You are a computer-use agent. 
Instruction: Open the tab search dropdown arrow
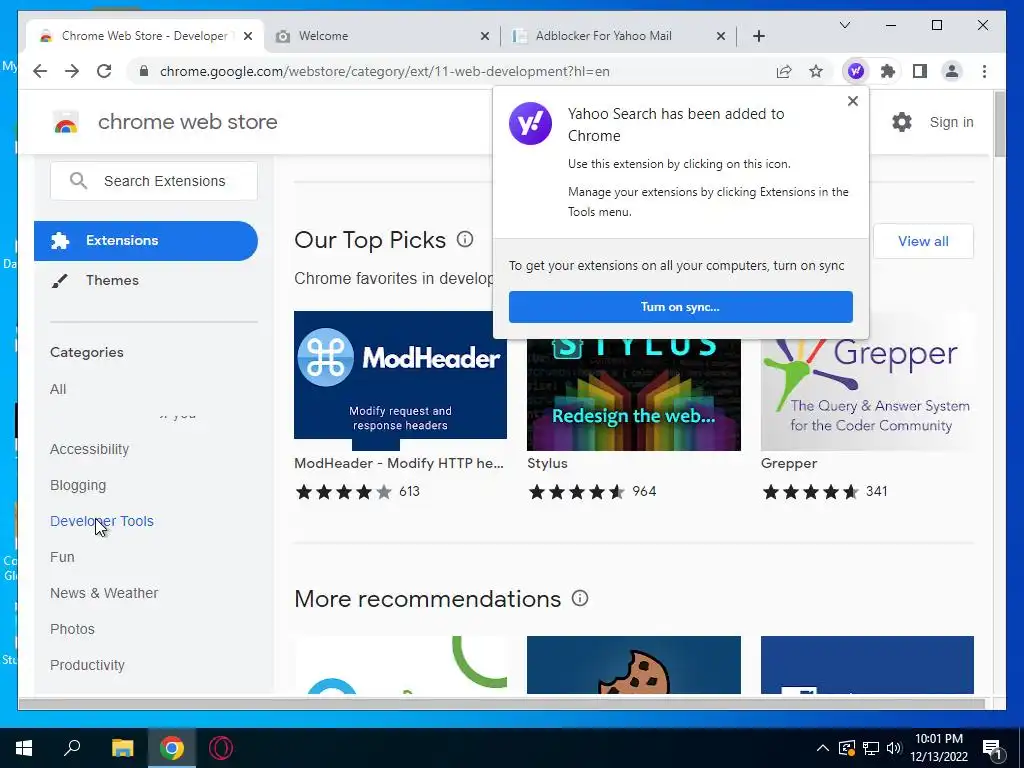pyautogui.click(x=844, y=25)
